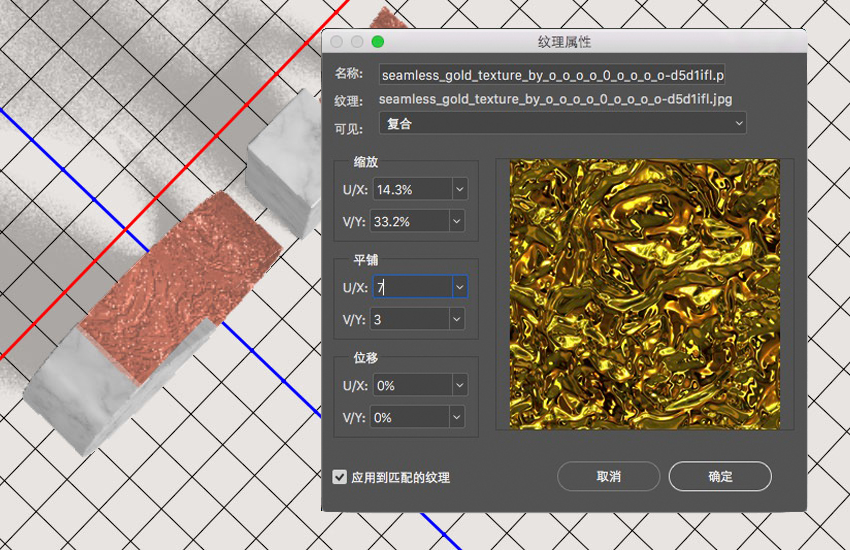The image size is (850, 550).
Task: Click the 确定 button
Action: [720, 476]
